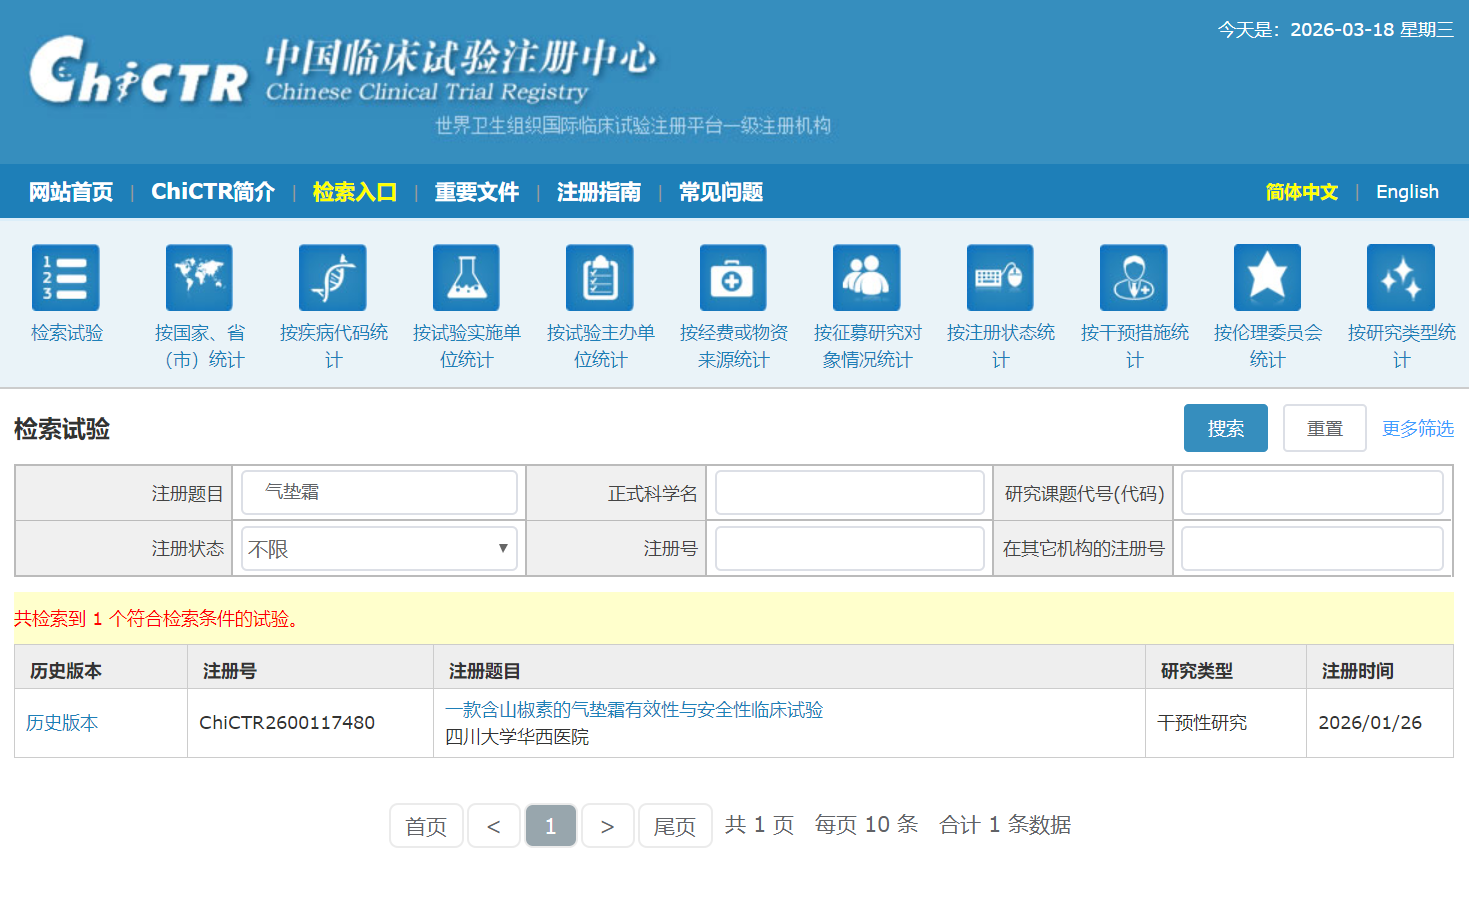1469x898 pixels.
Task: Select 检索入口 in the nav bar
Action: (x=355, y=192)
